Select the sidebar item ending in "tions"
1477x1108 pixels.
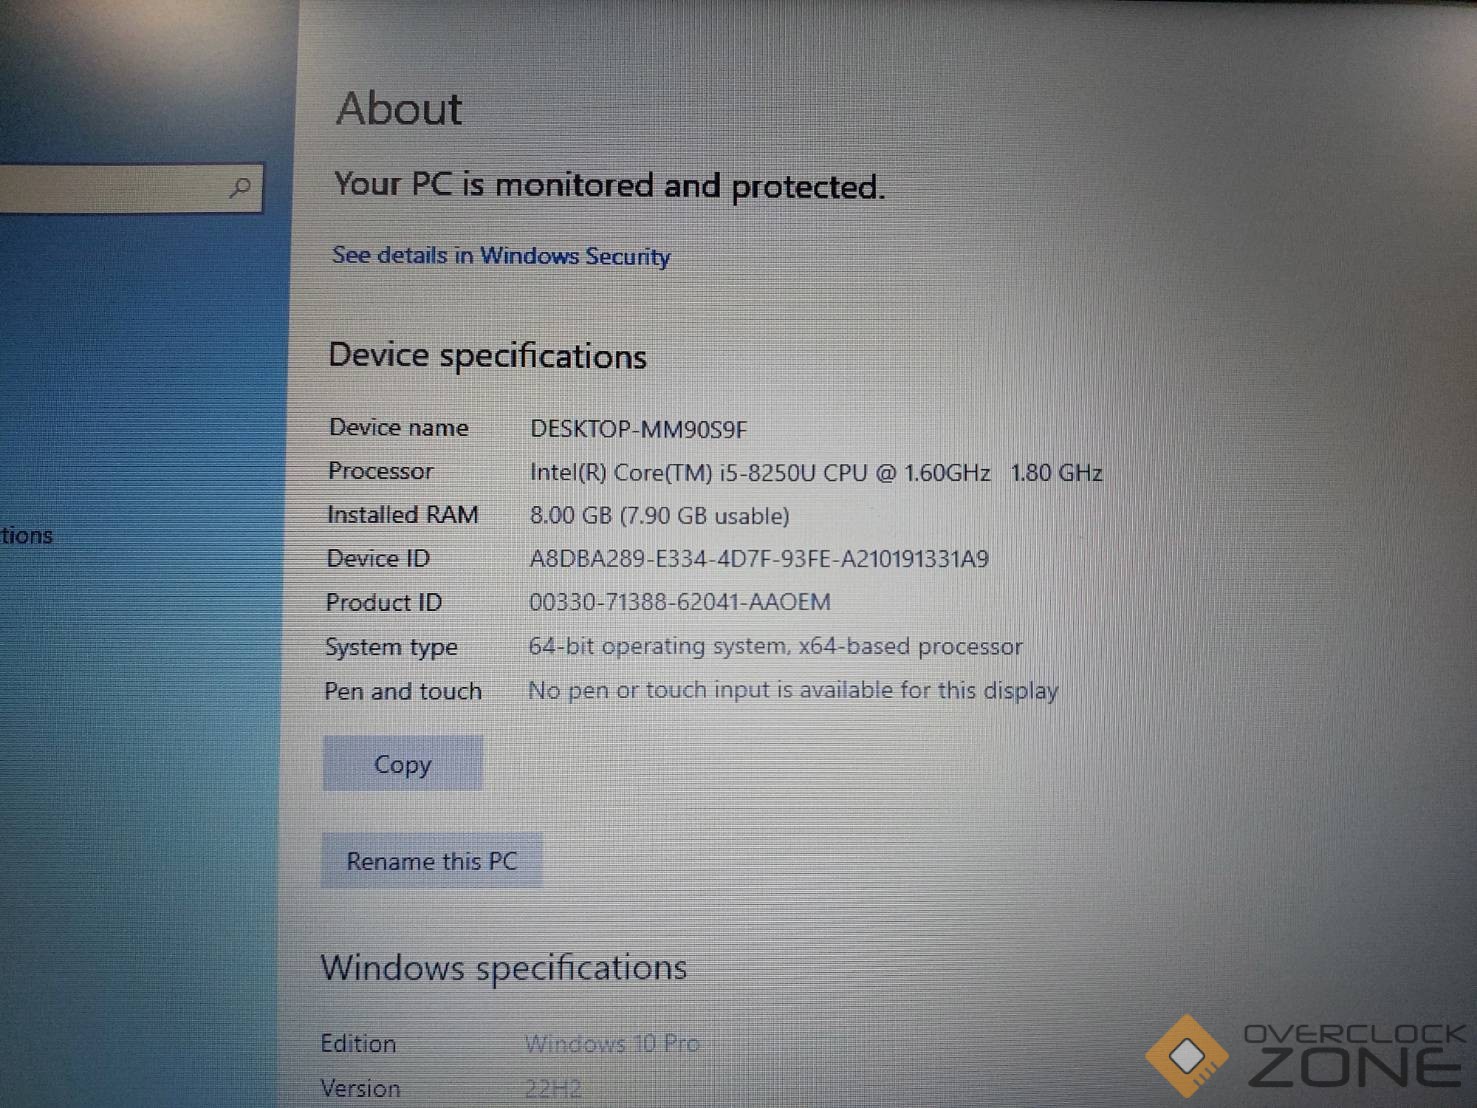click(27, 535)
